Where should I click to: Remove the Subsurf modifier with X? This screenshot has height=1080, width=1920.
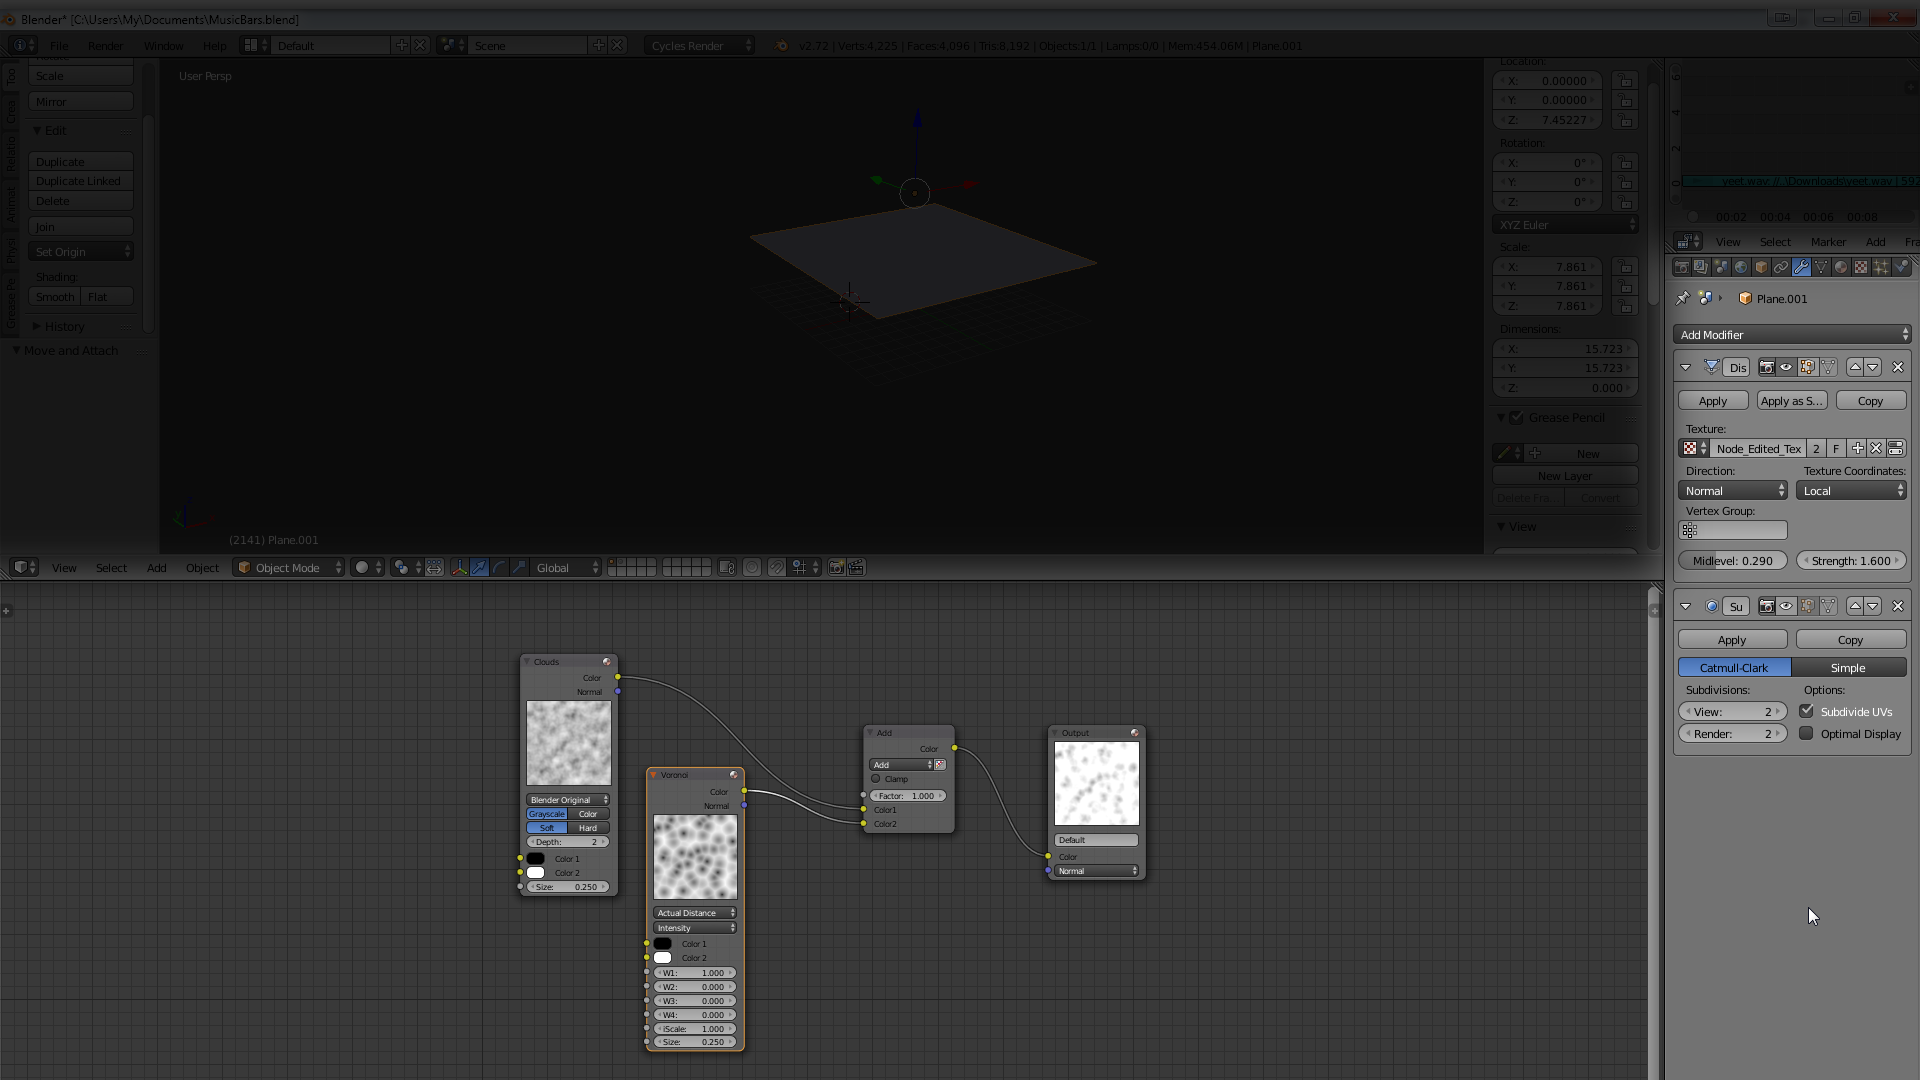click(1898, 606)
